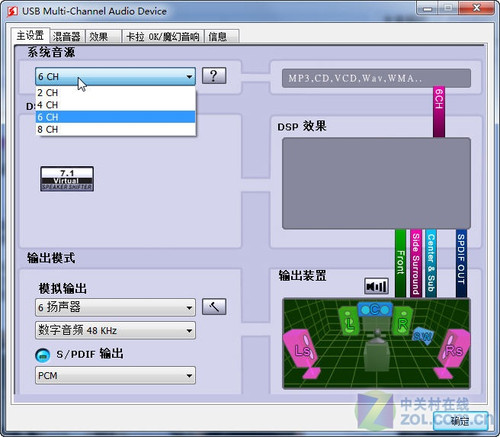500x437 pixels.
Task: Choose highlighted 6 CH list option
Action: (115, 117)
